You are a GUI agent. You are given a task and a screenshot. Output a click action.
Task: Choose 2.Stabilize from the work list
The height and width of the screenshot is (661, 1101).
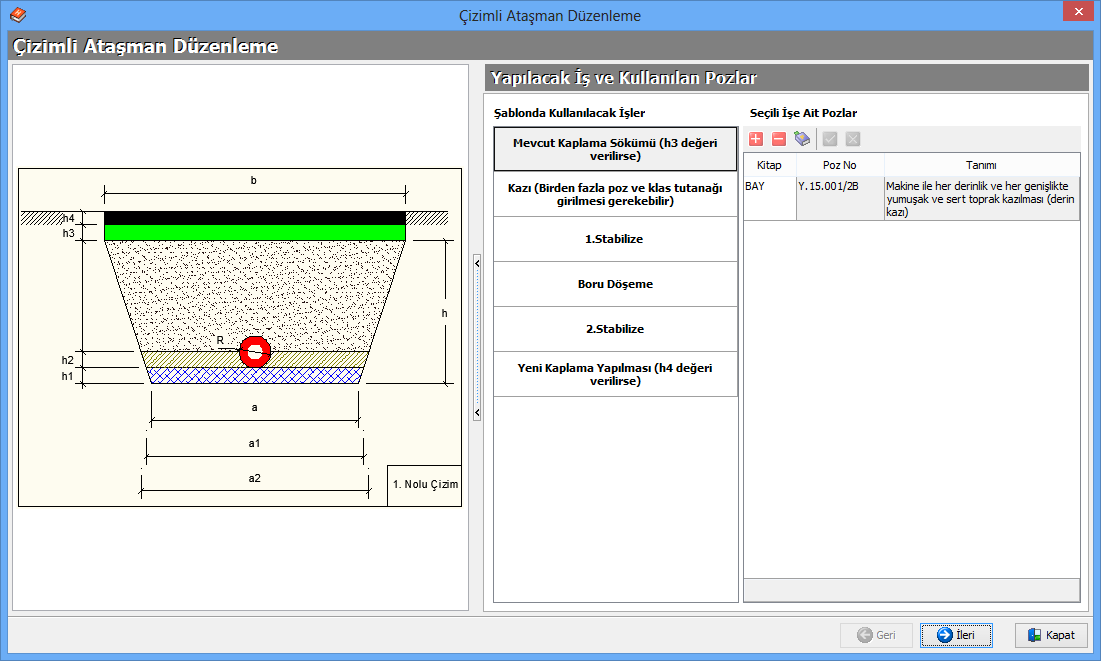[615, 329]
